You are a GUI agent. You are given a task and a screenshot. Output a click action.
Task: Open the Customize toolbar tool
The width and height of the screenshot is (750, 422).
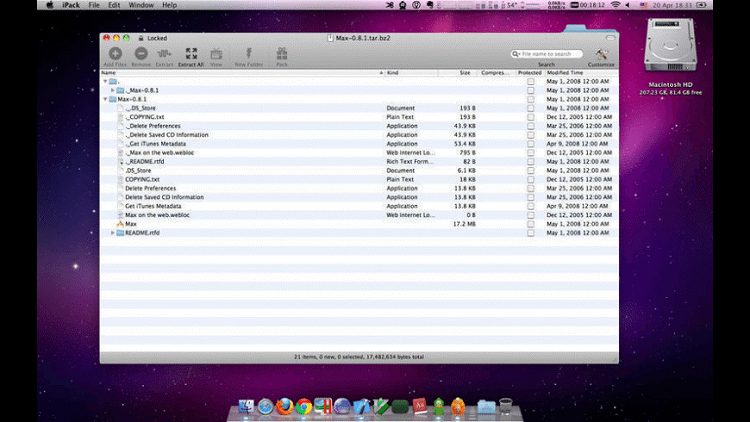coord(601,54)
